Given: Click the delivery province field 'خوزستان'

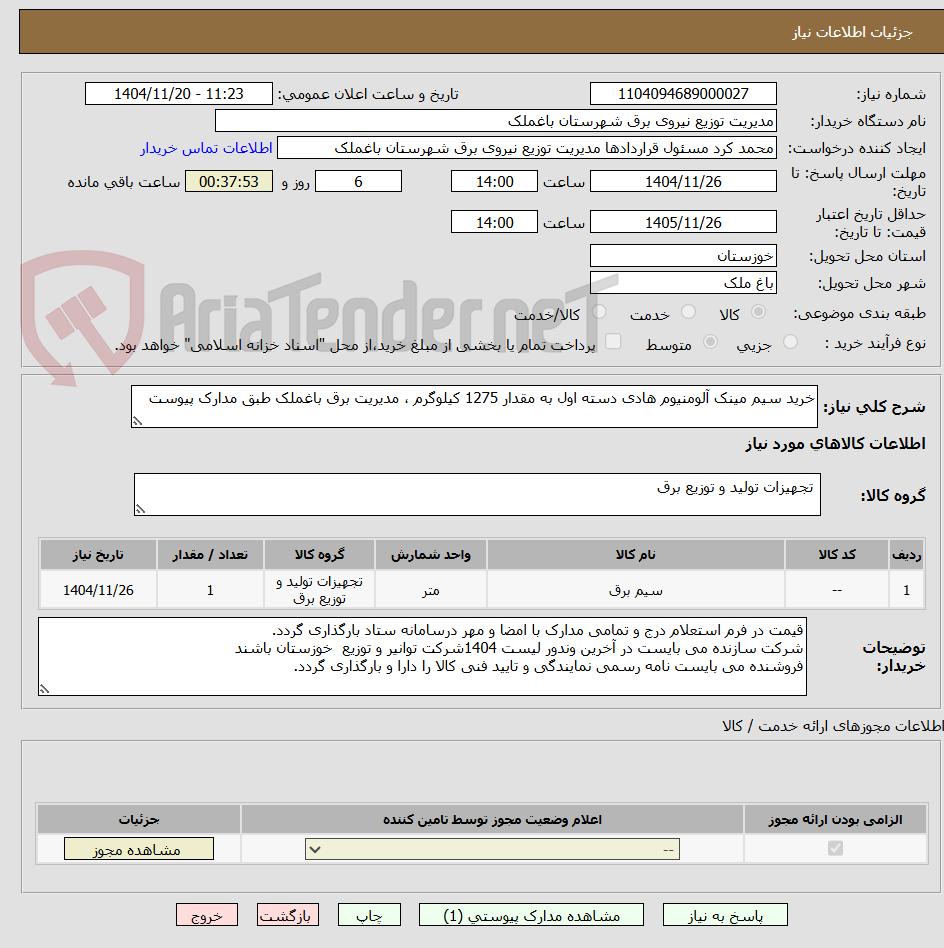Looking at the screenshot, I should coord(683,256).
